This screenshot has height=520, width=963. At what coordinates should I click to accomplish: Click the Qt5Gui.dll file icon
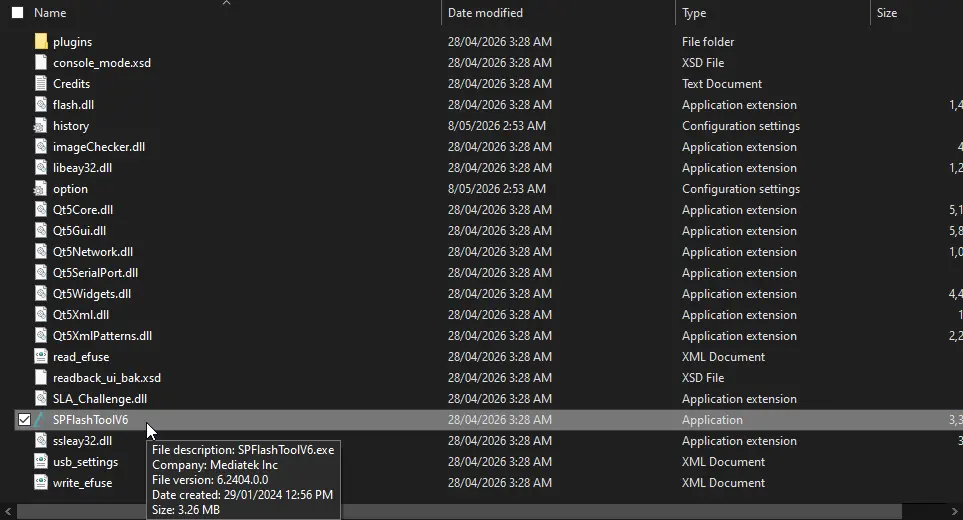coord(41,231)
